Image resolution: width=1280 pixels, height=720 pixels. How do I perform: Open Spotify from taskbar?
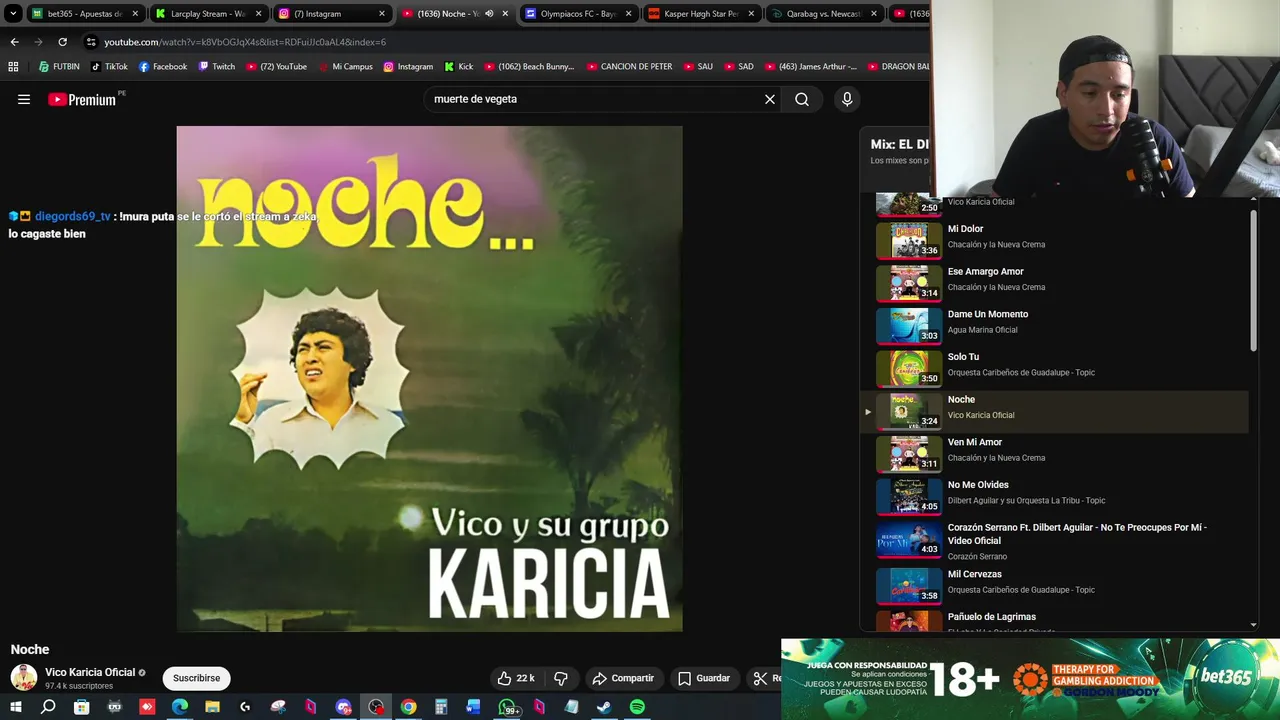pos(637,707)
